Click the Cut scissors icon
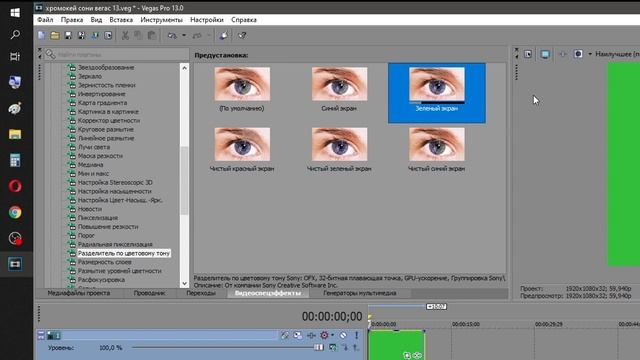Image resolution: width=640 pixels, height=360 pixels. point(125,36)
